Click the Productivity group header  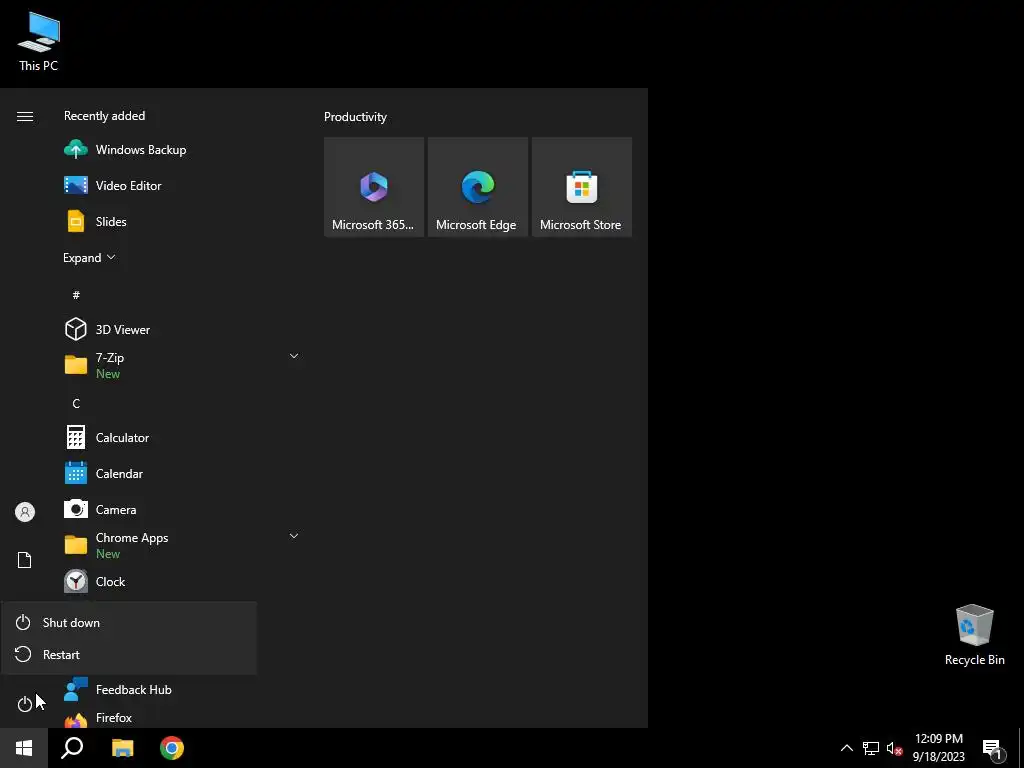tap(355, 117)
